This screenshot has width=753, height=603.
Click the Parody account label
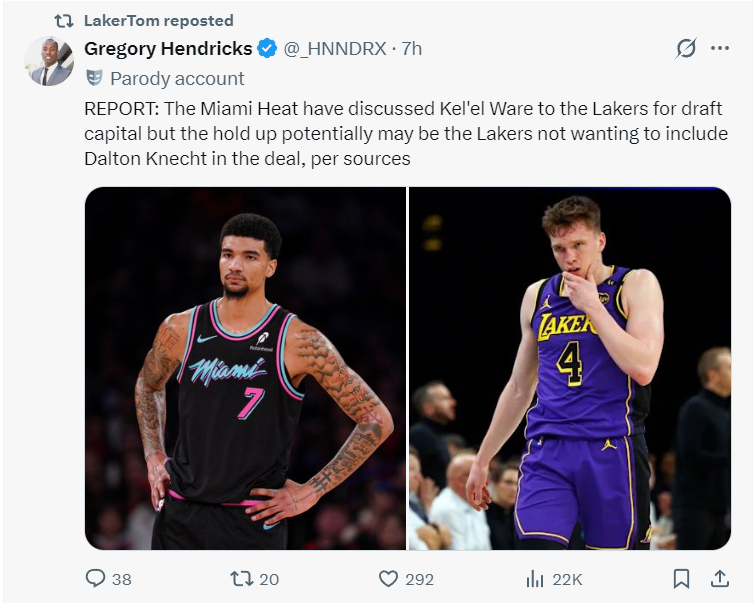pyautogui.click(x=177, y=78)
